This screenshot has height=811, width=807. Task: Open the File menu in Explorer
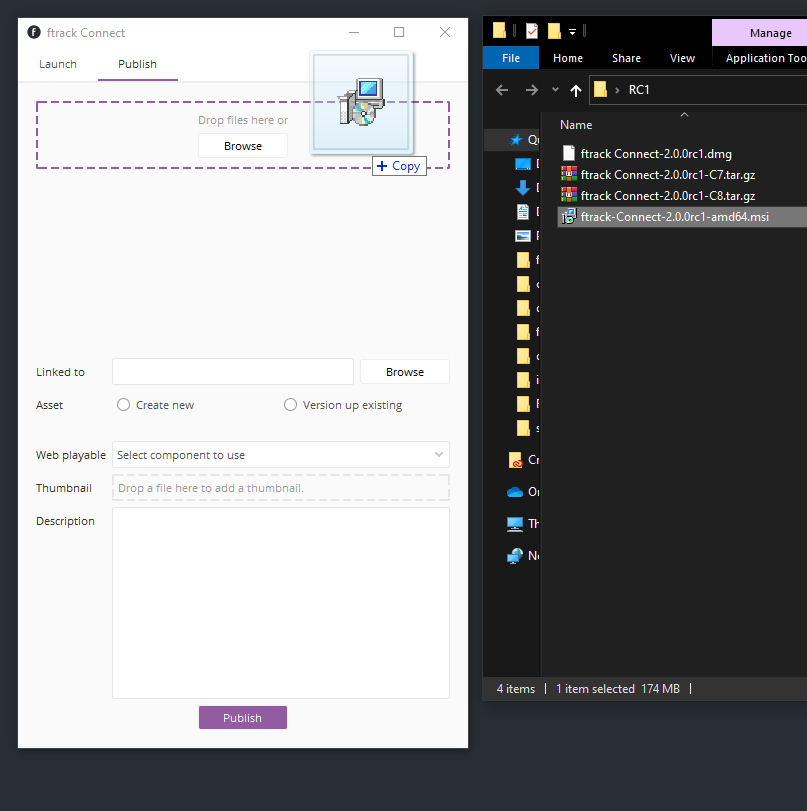pos(511,58)
